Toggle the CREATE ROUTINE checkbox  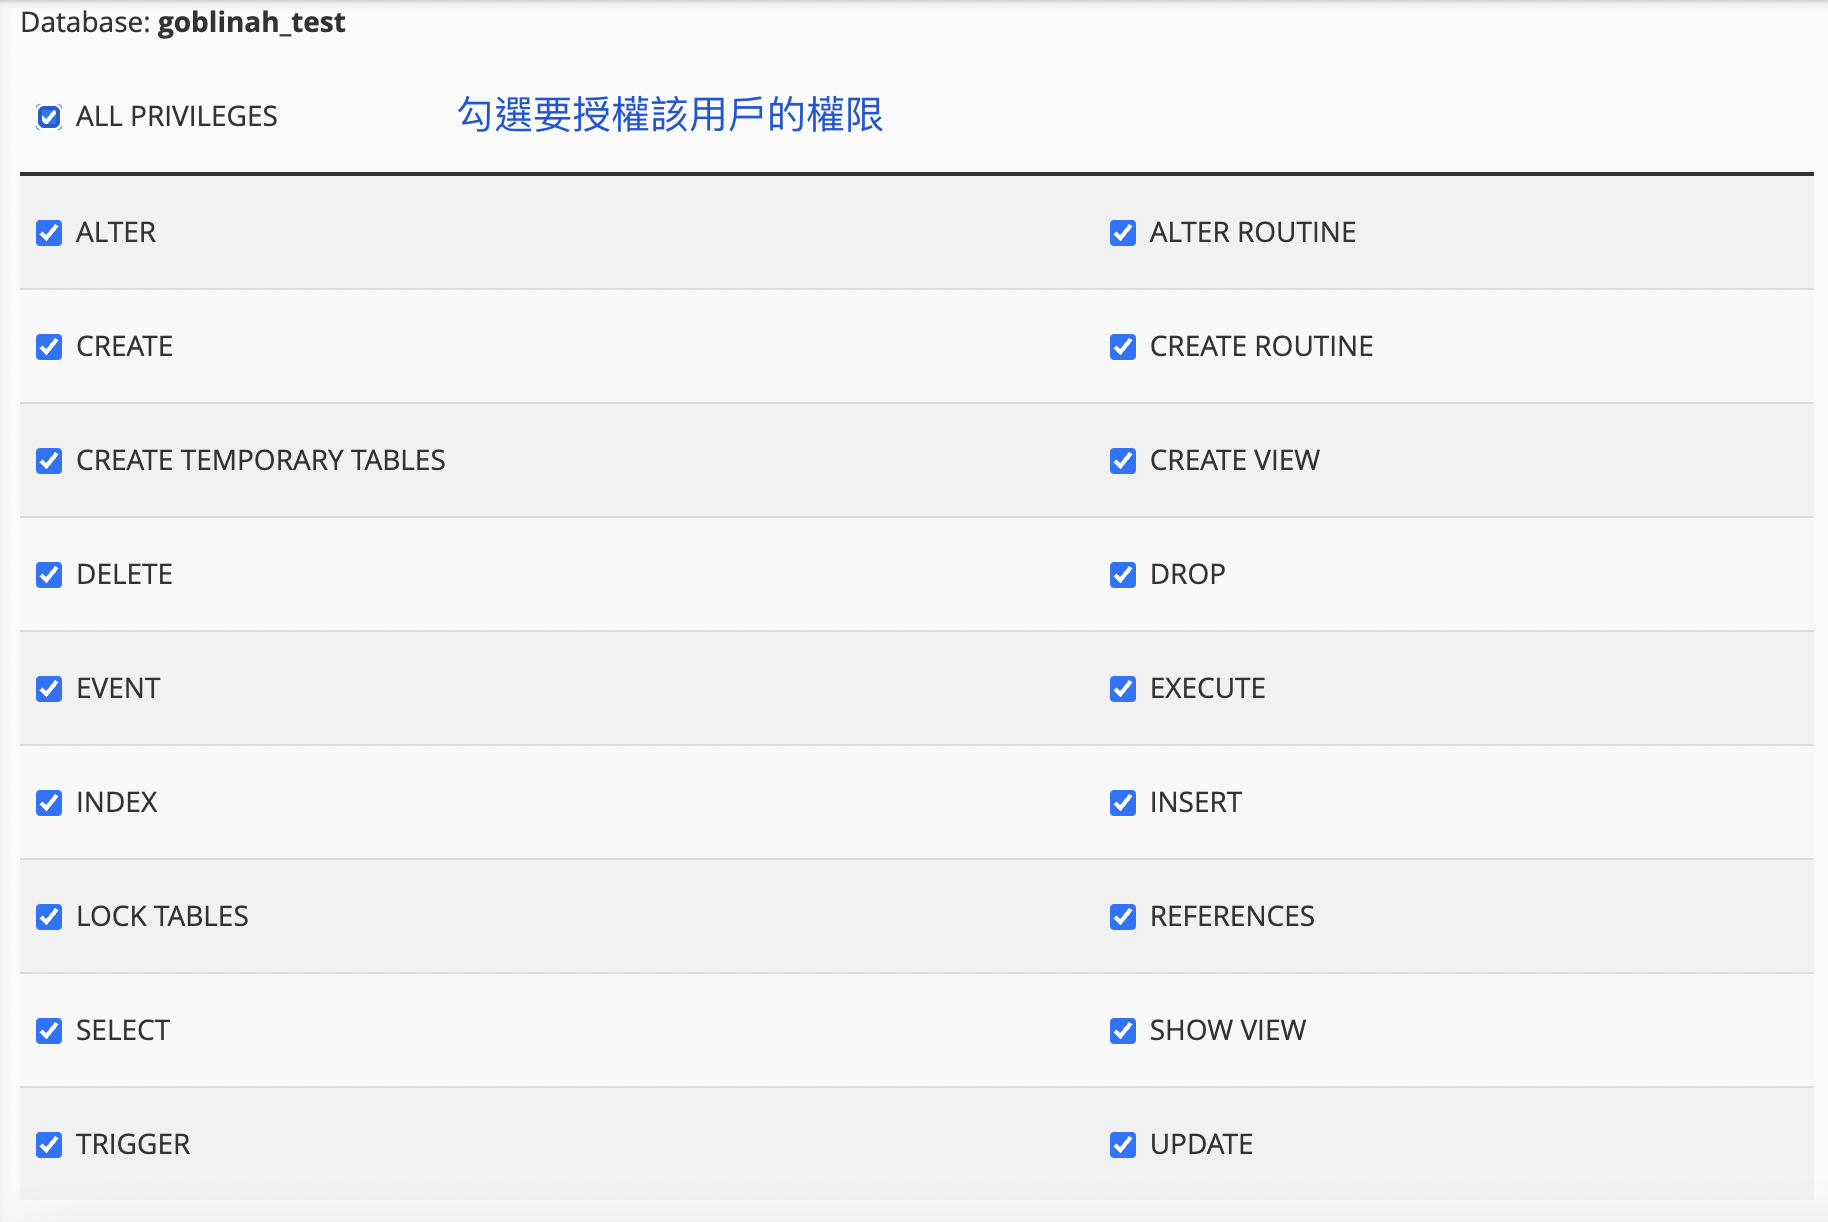(x=1121, y=347)
